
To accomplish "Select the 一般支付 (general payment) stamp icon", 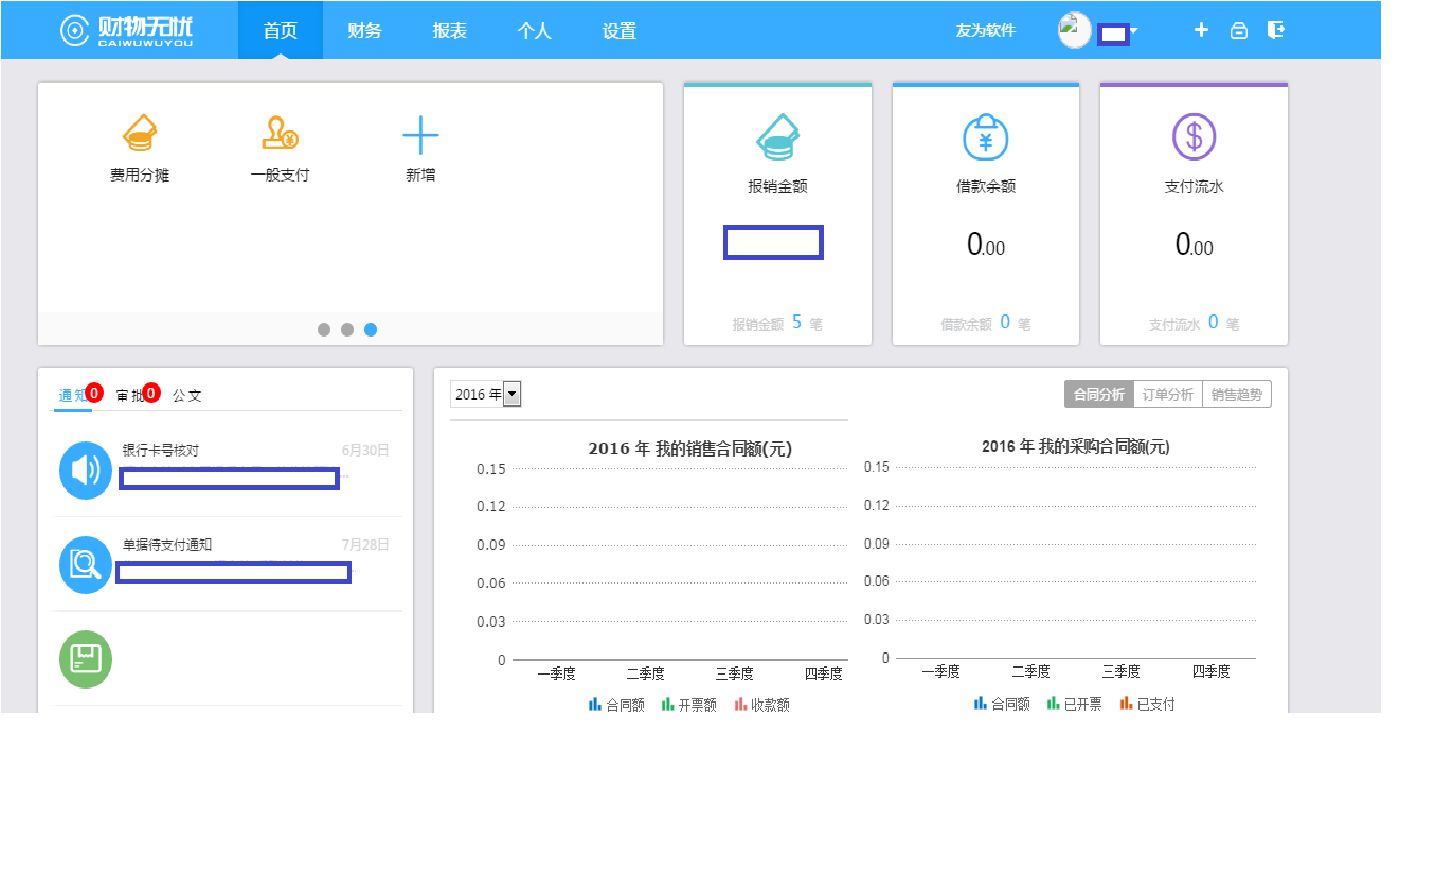I will (x=280, y=132).
